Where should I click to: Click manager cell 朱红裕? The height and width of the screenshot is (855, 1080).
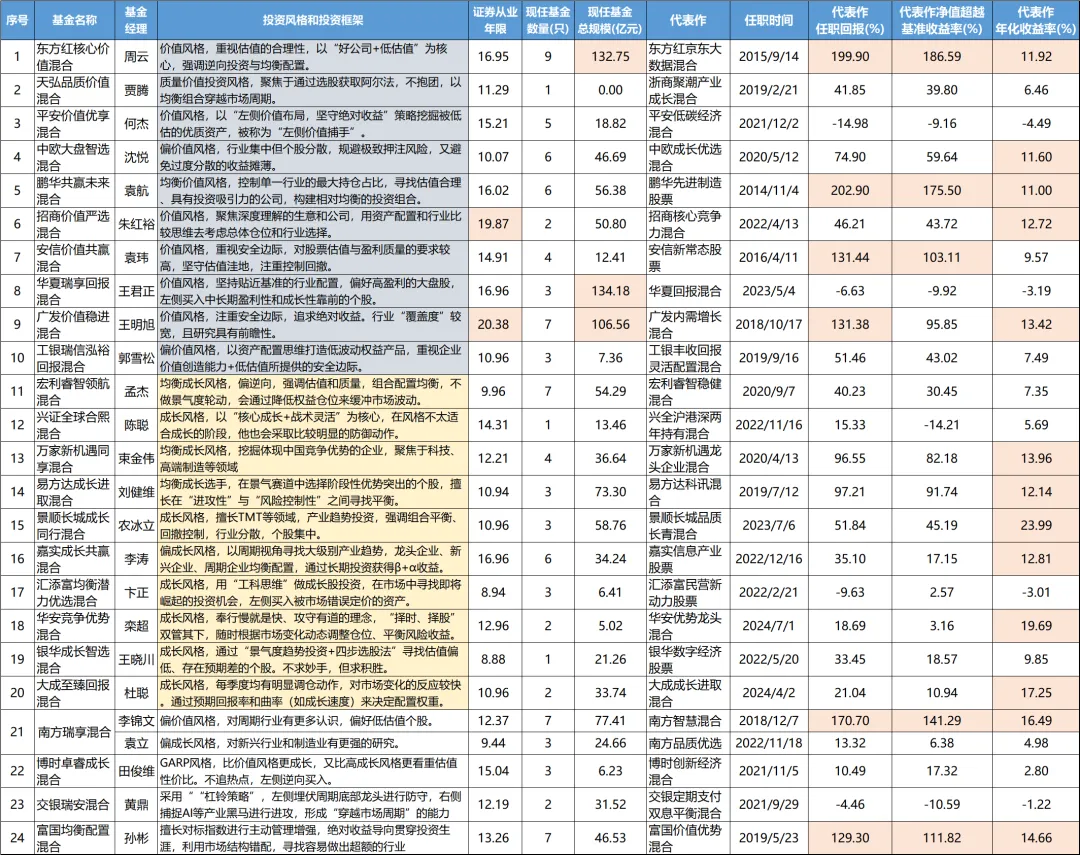pyautogui.click(x=136, y=224)
